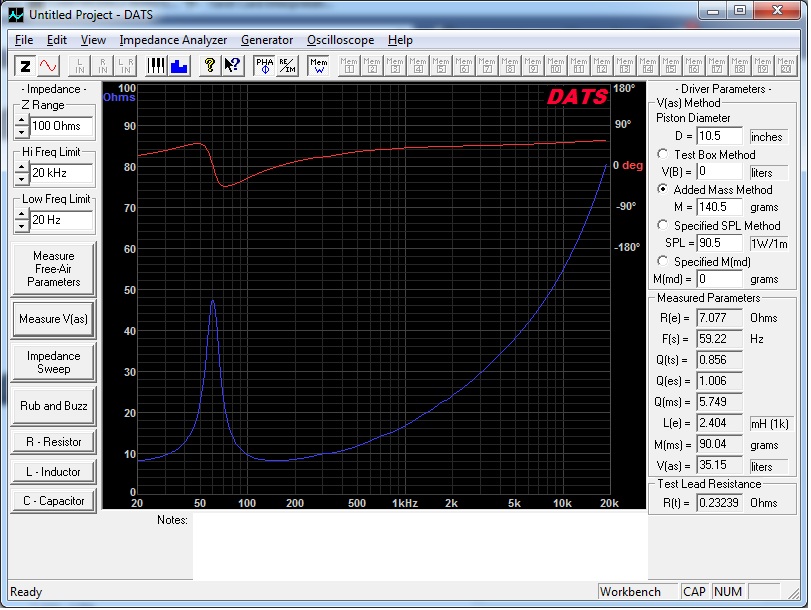Click the Mem 15 memory slot icon
Viewport: 811px width, 610px height.
671,66
